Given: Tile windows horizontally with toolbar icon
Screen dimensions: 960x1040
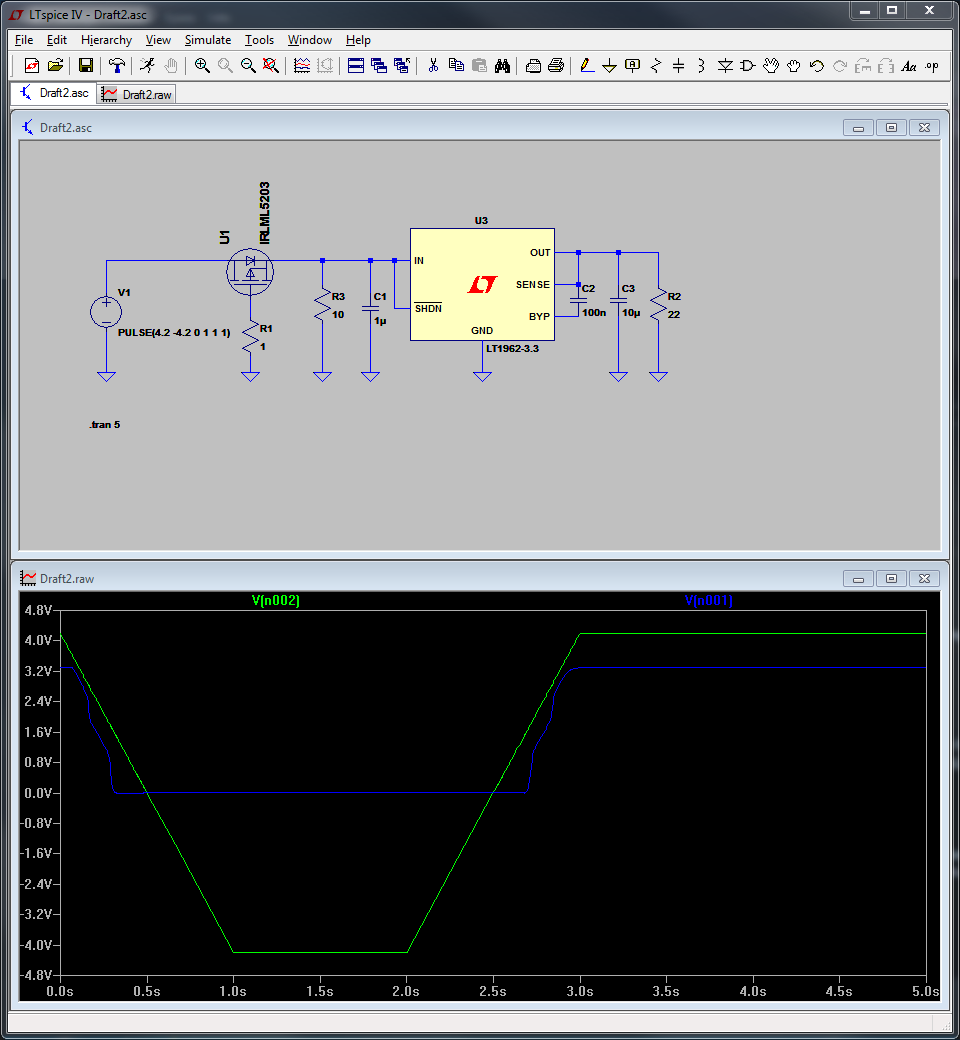Looking at the screenshot, I should 356,65.
